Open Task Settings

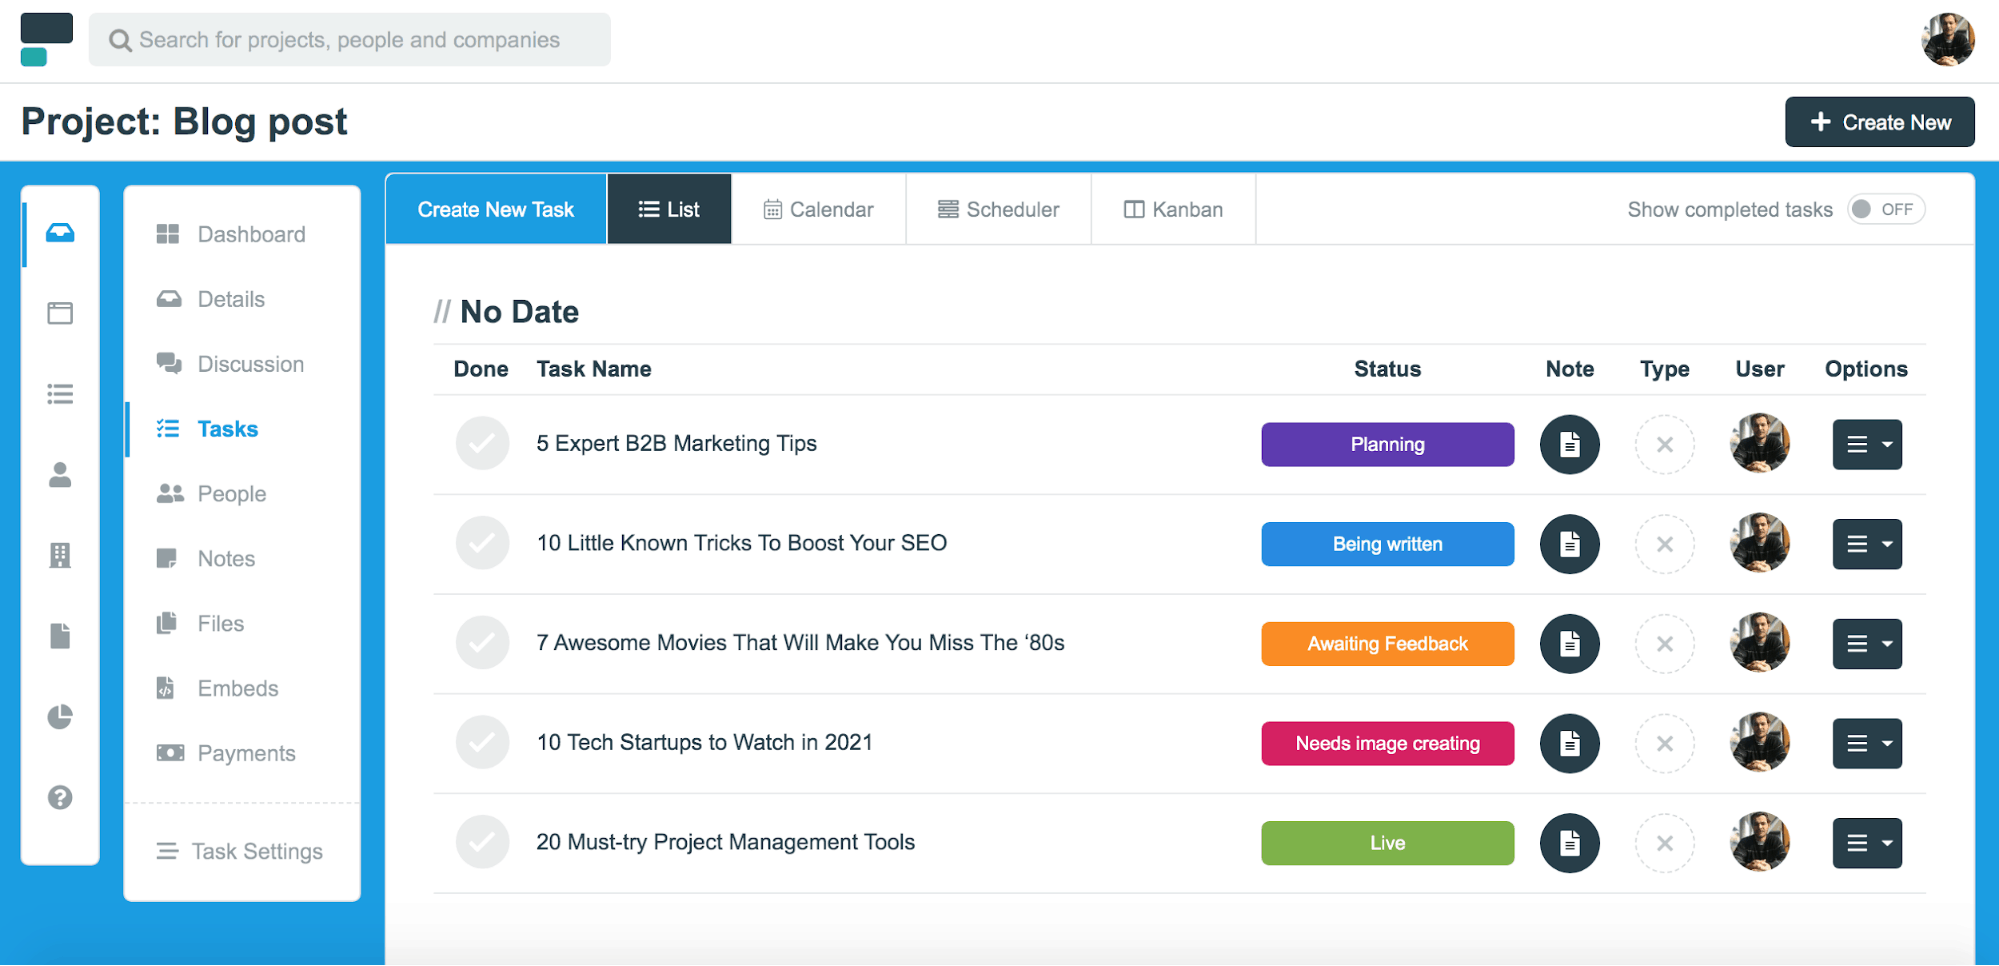click(240, 851)
